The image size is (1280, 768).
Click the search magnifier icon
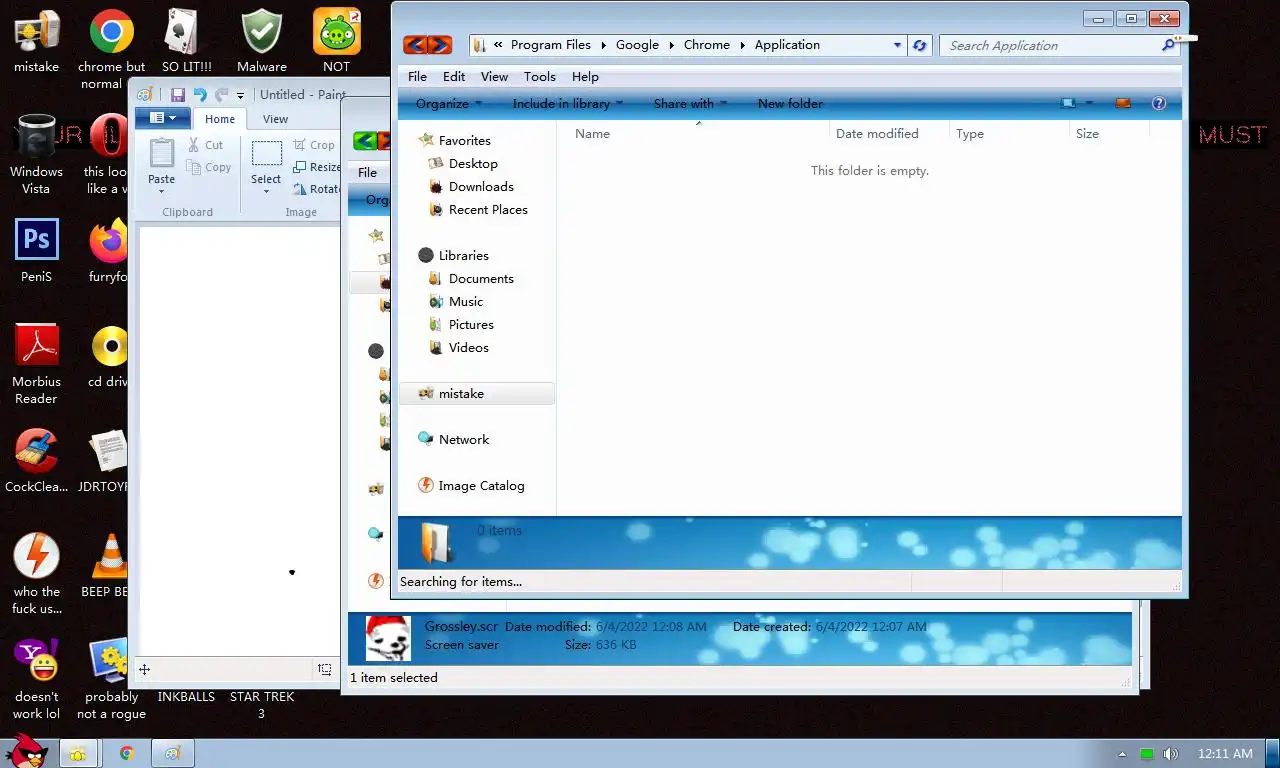(x=1168, y=45)
